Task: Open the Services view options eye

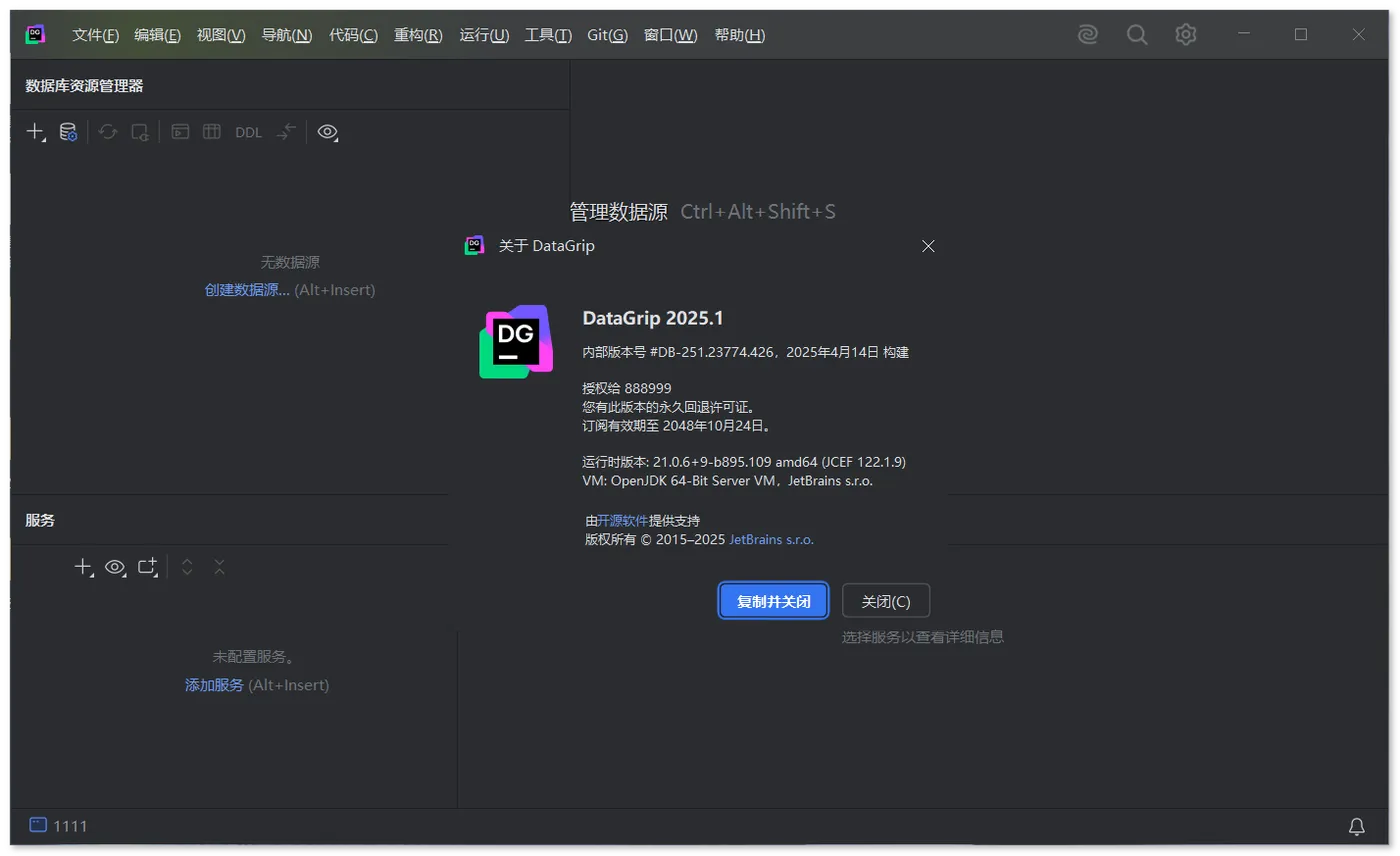Action: [x=116, y=567]
